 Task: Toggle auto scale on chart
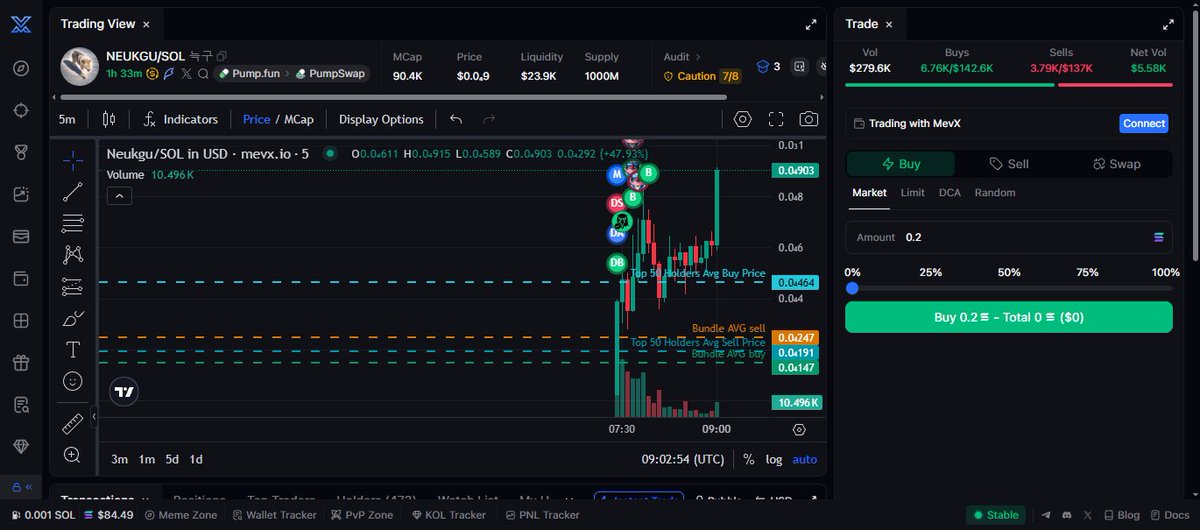[x=805, y=459]
